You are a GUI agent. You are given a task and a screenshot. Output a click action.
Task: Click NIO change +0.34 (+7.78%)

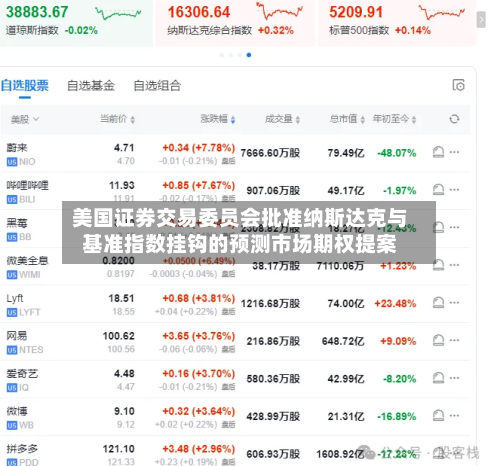click(199, 148)
